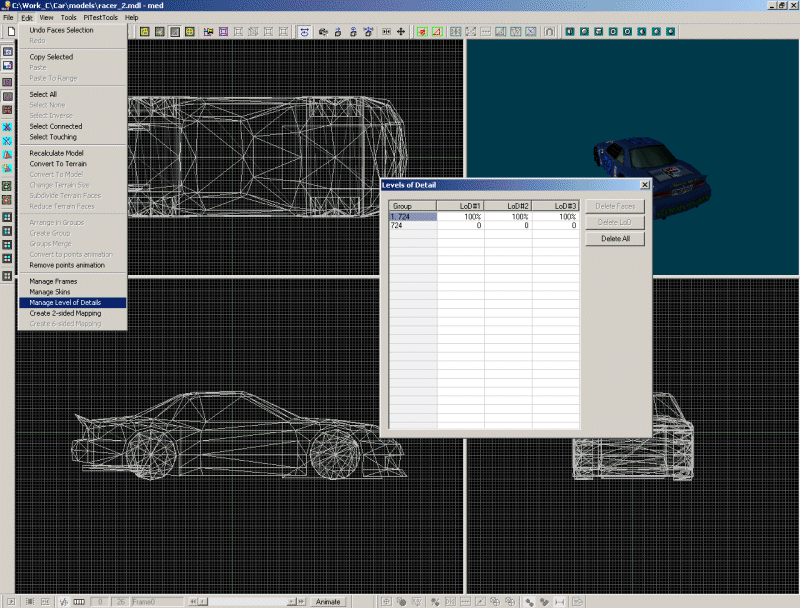Click the four-arrow move tool icon

tap(401, 32)
